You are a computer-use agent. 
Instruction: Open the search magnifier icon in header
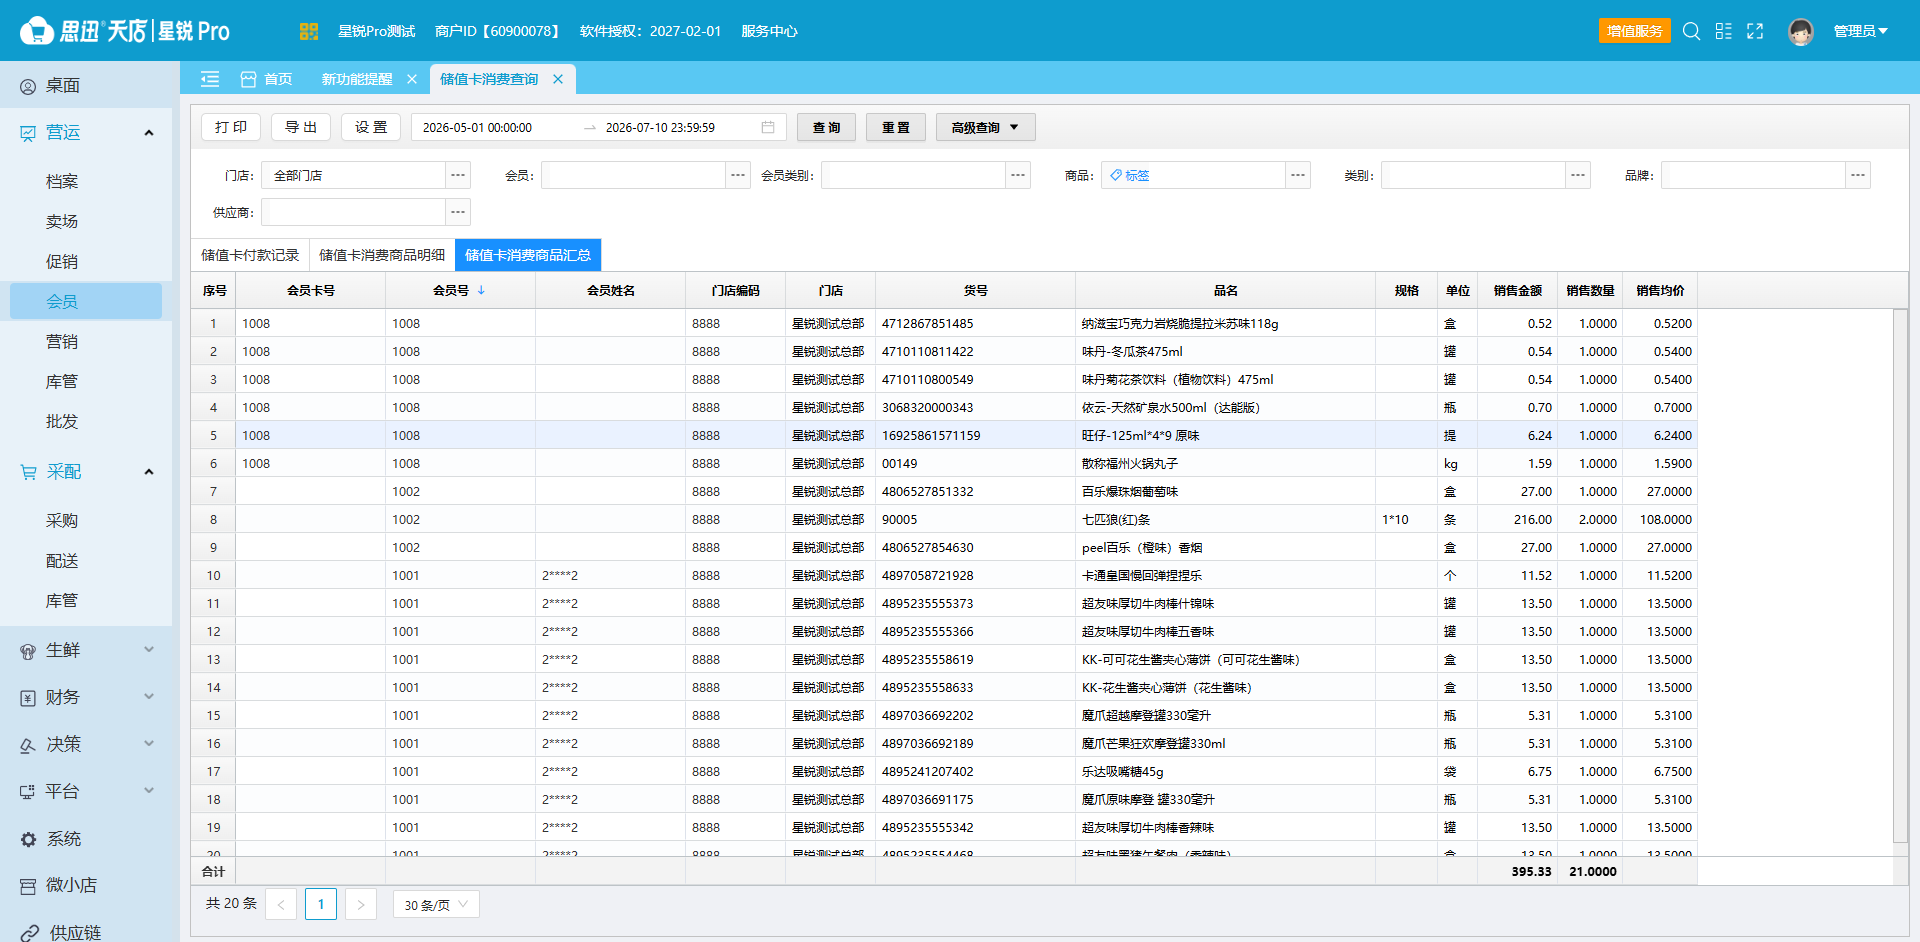(x=1691, y=31)
